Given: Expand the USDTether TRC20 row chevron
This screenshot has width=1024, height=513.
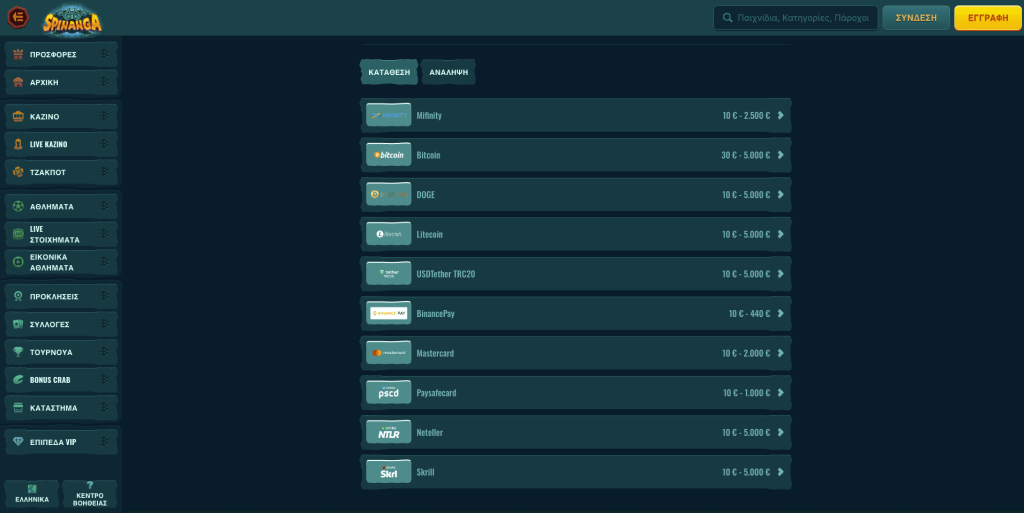Looking at the screenshot, I should click(780, 273).
